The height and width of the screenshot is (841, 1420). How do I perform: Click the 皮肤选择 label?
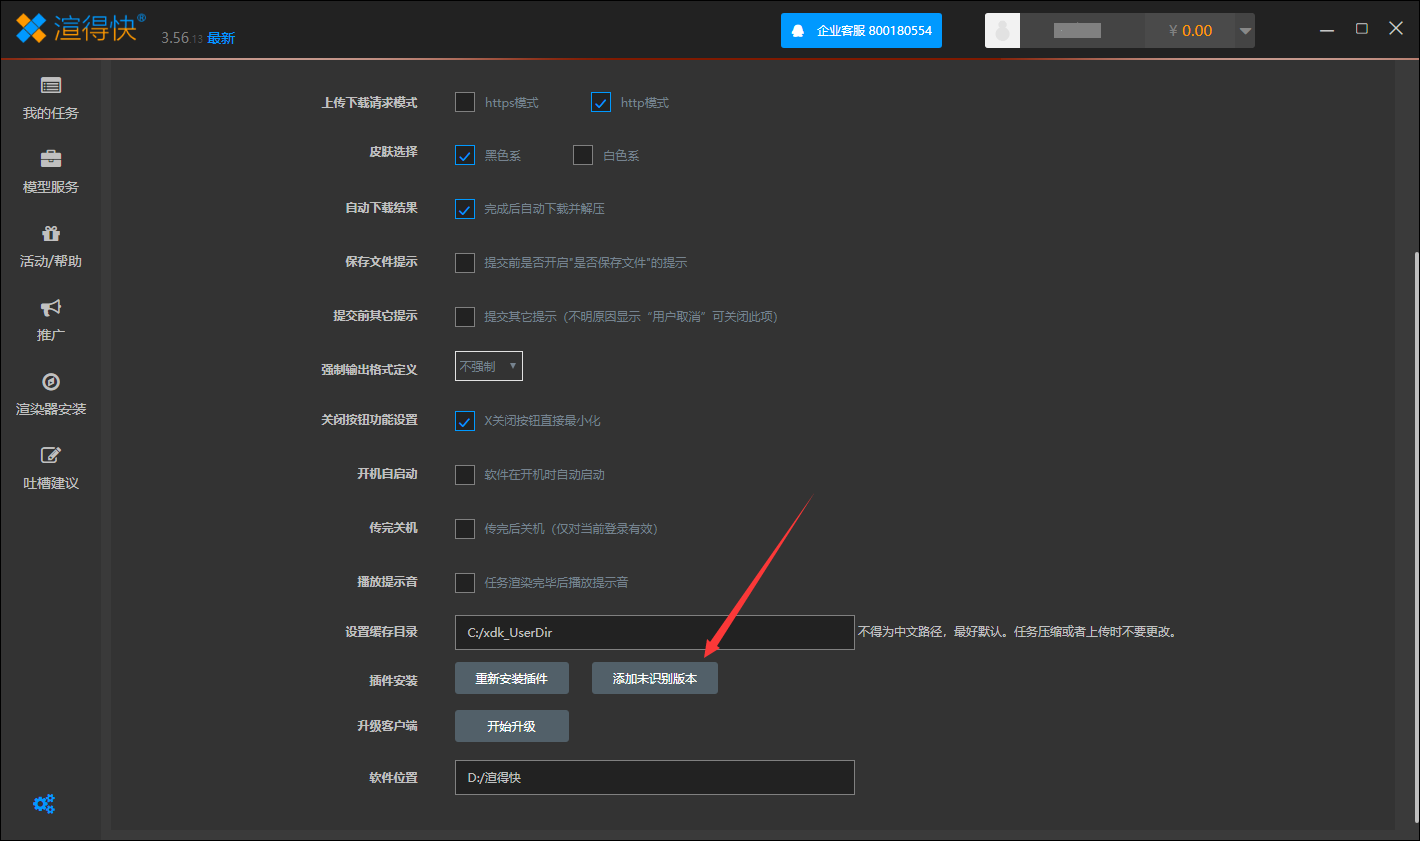(393, 152)
